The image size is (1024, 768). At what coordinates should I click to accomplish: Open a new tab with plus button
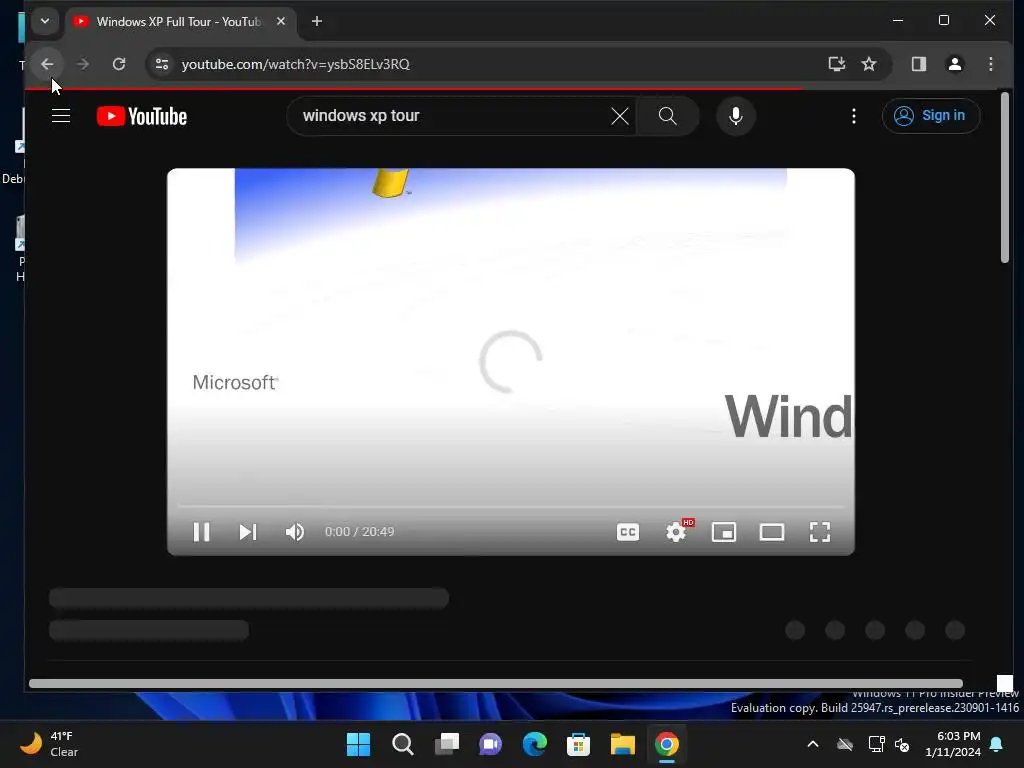click(317, 22)
